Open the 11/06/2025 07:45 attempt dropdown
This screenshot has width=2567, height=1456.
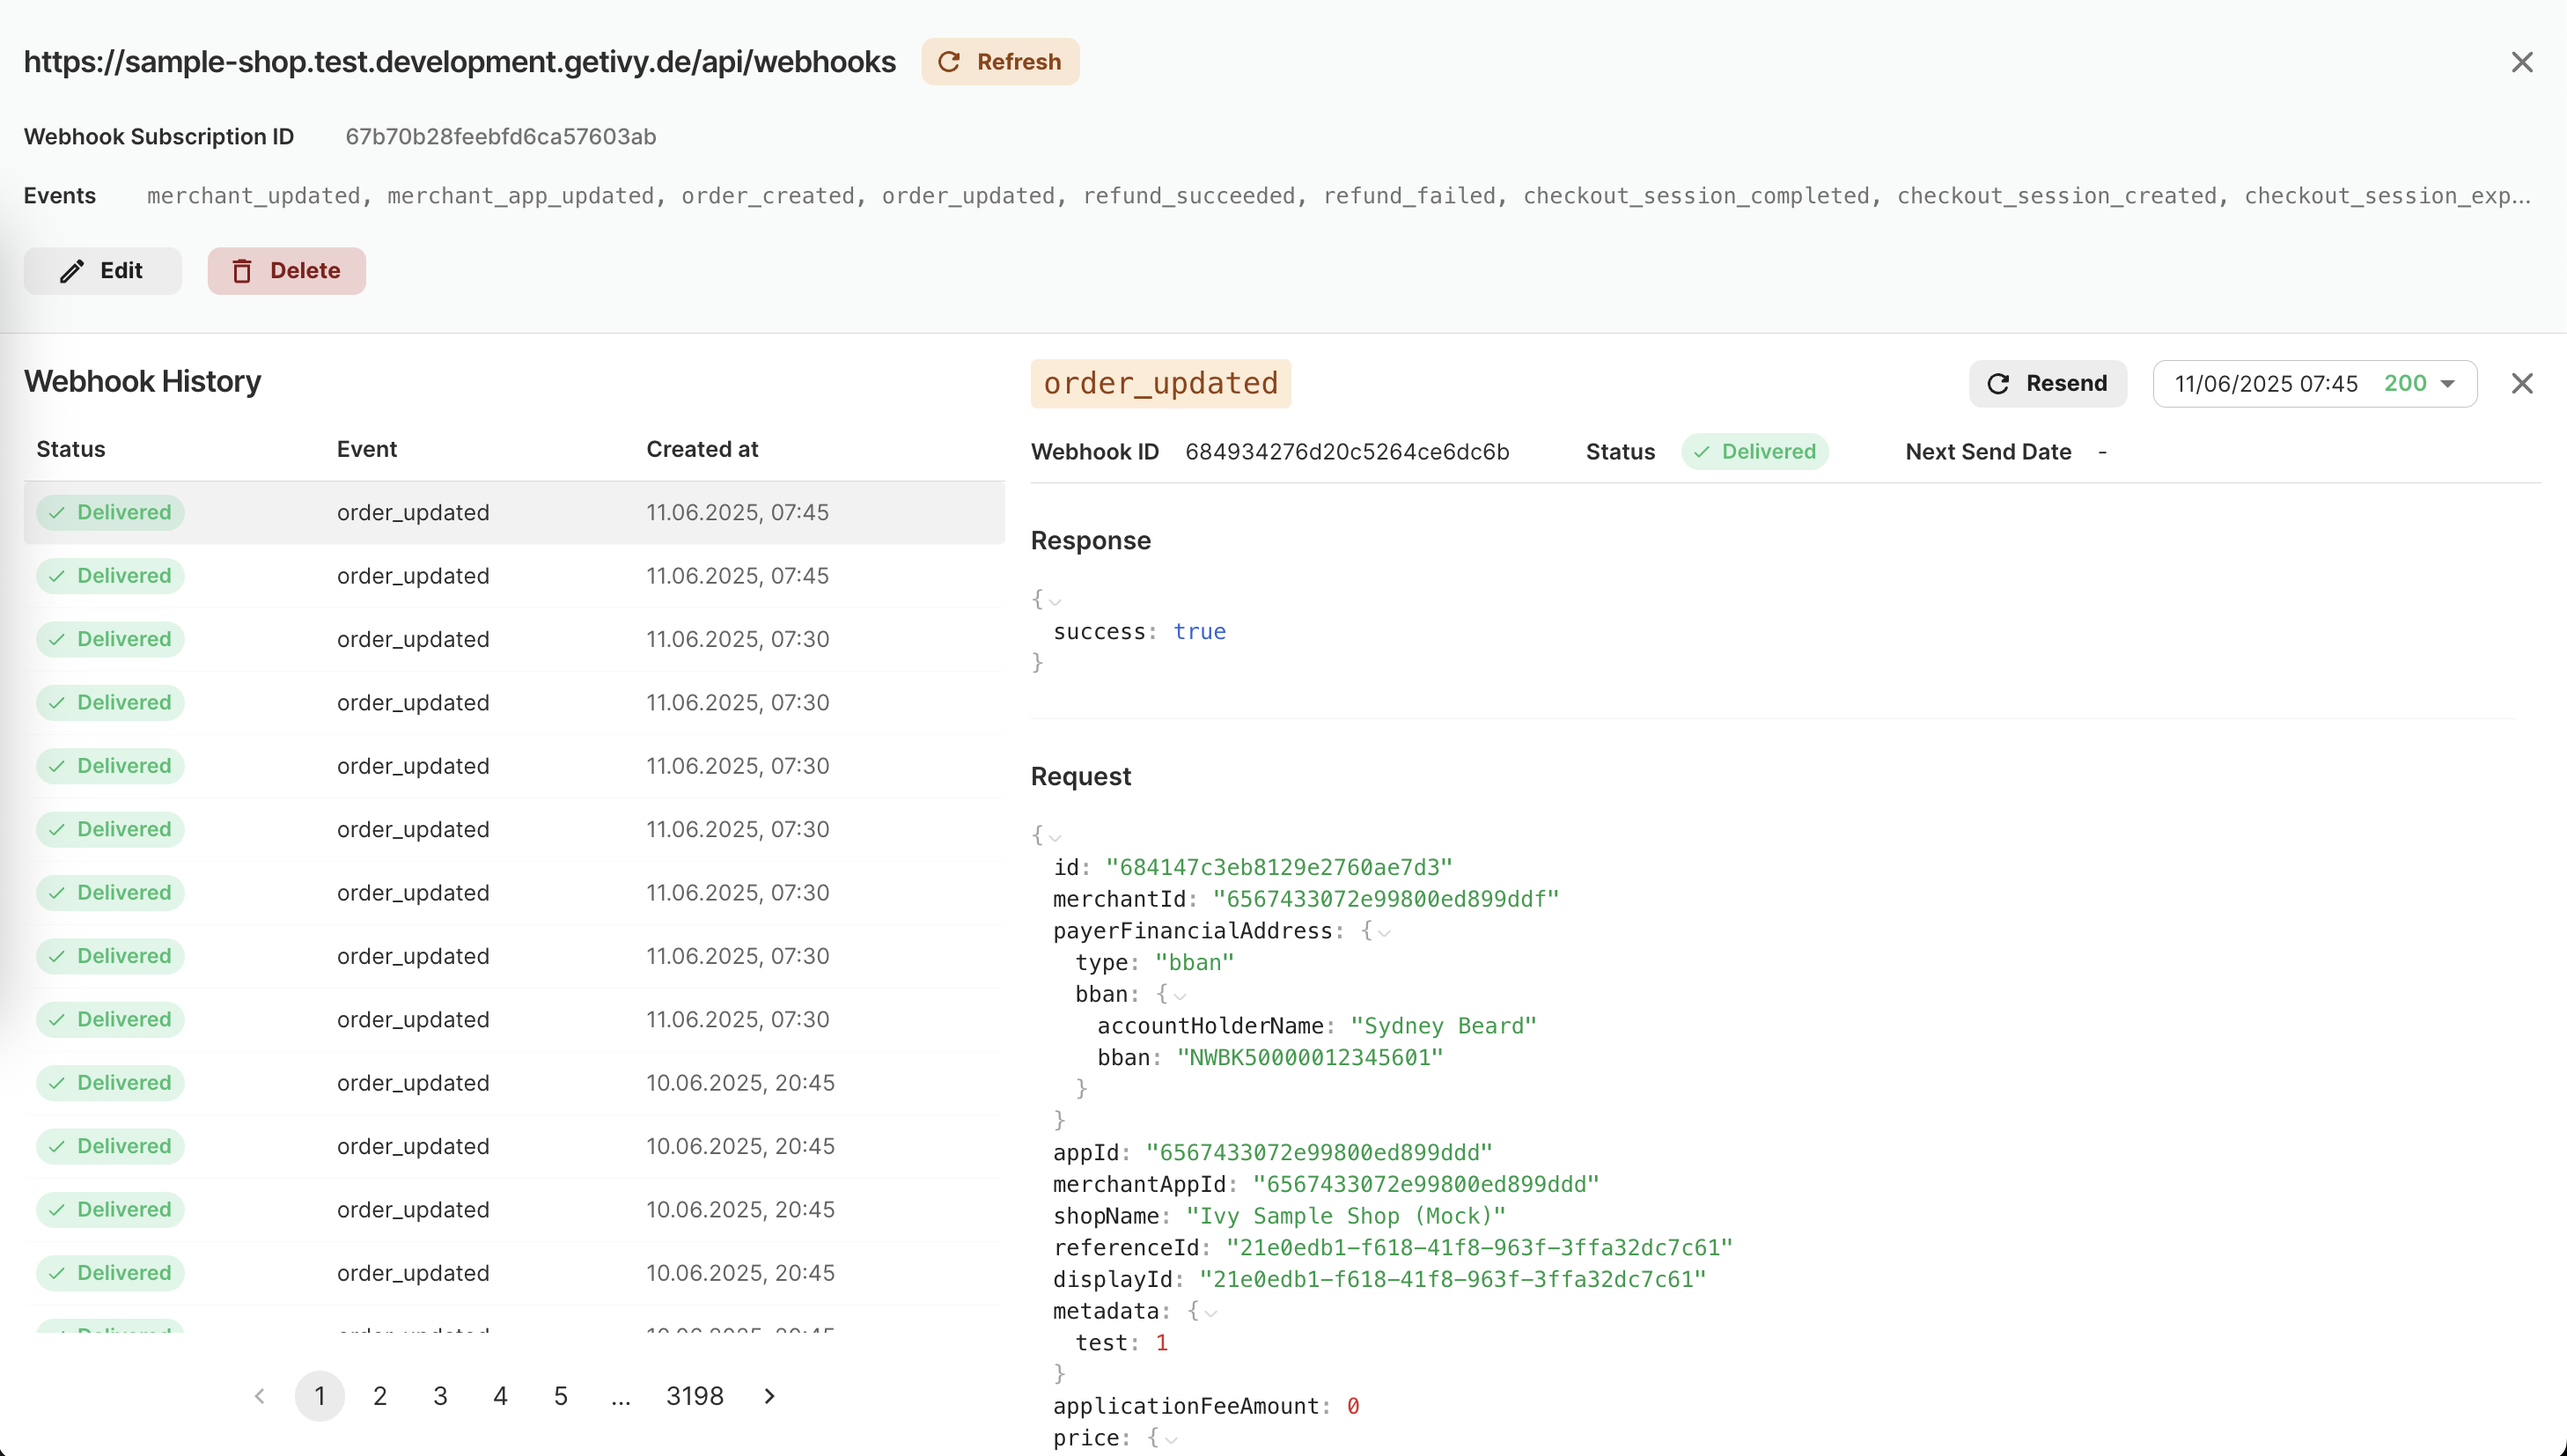2314,384
